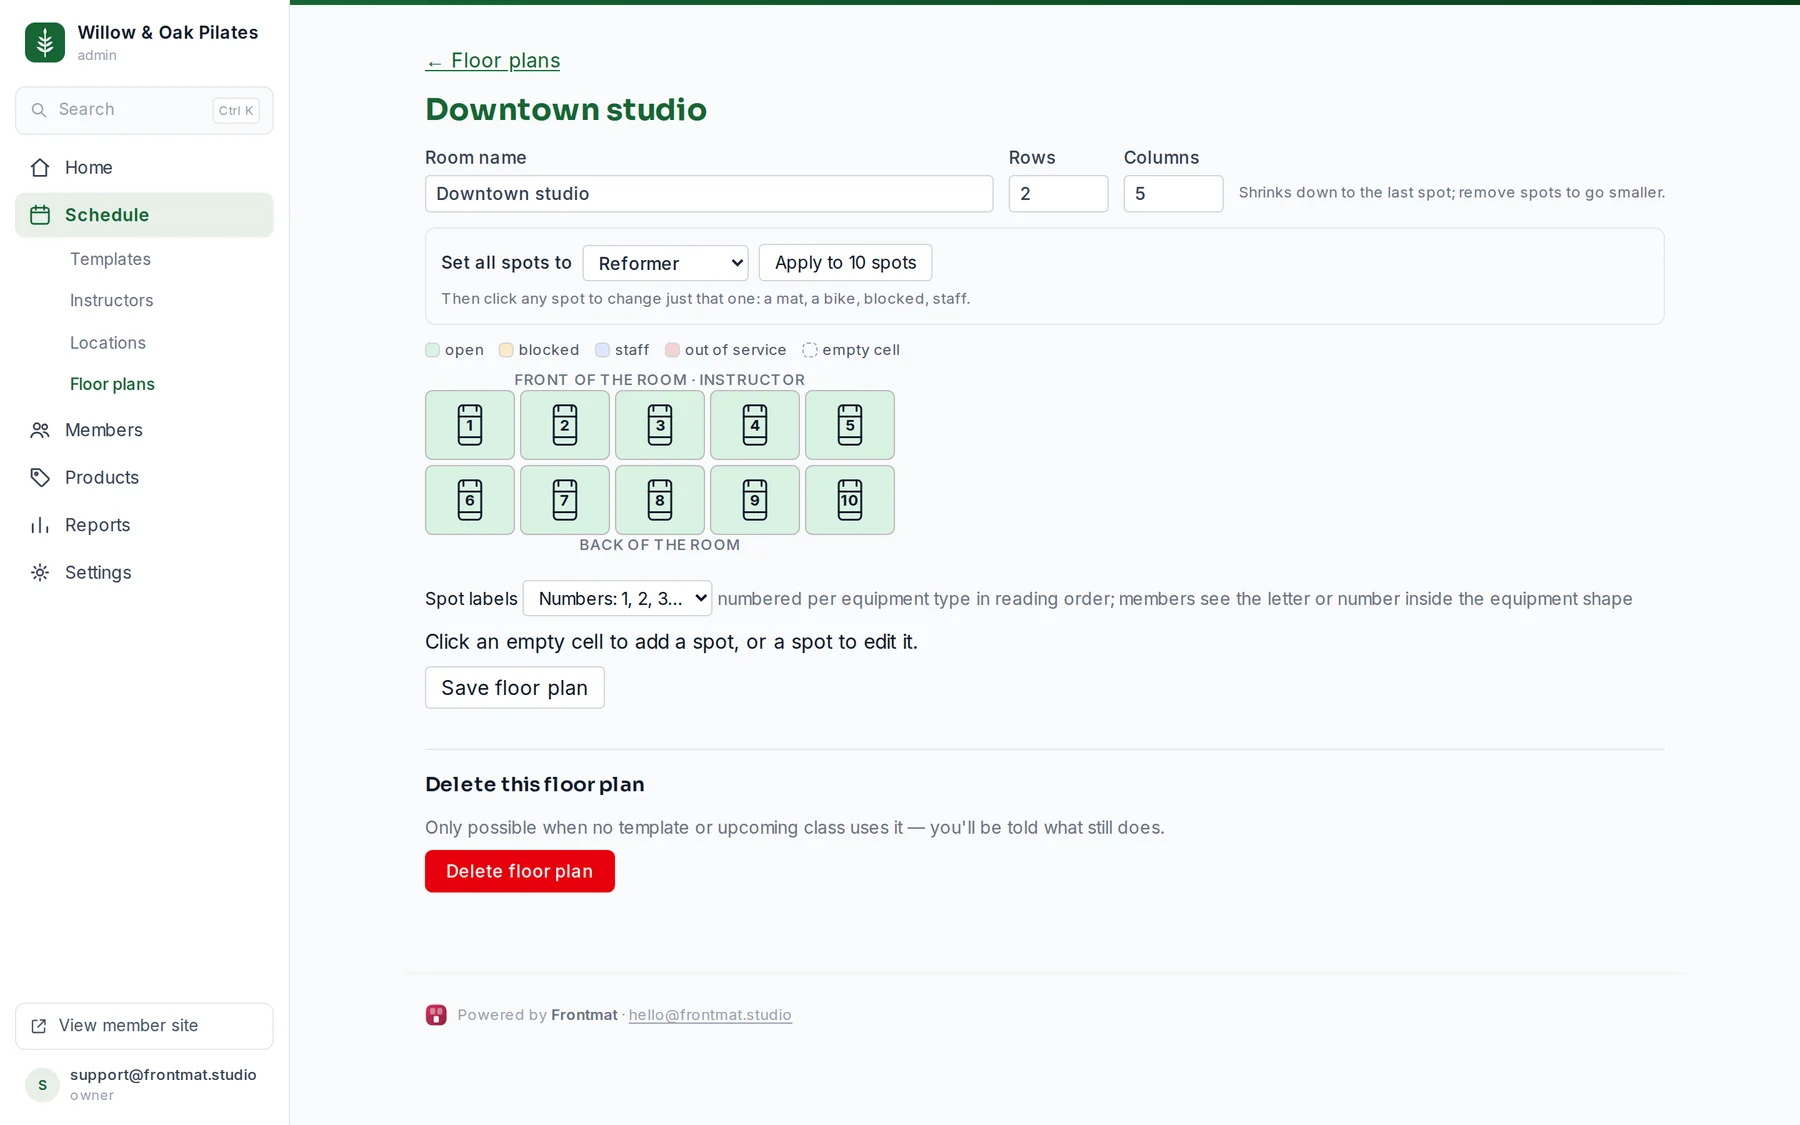Click the blue staff legend swatch
This screenshot has height=1125, width=1800.
602,350
